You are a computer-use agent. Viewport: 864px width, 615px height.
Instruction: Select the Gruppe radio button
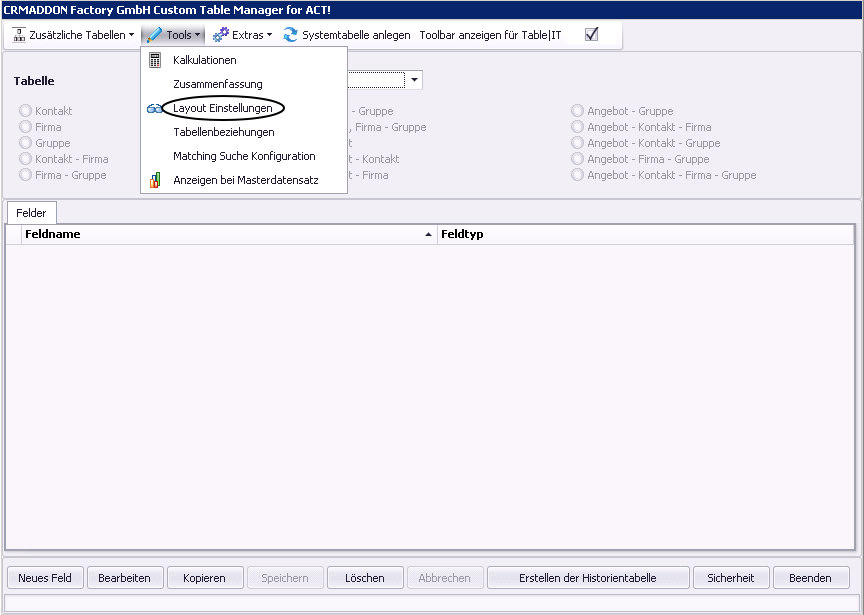click(25, 143)
